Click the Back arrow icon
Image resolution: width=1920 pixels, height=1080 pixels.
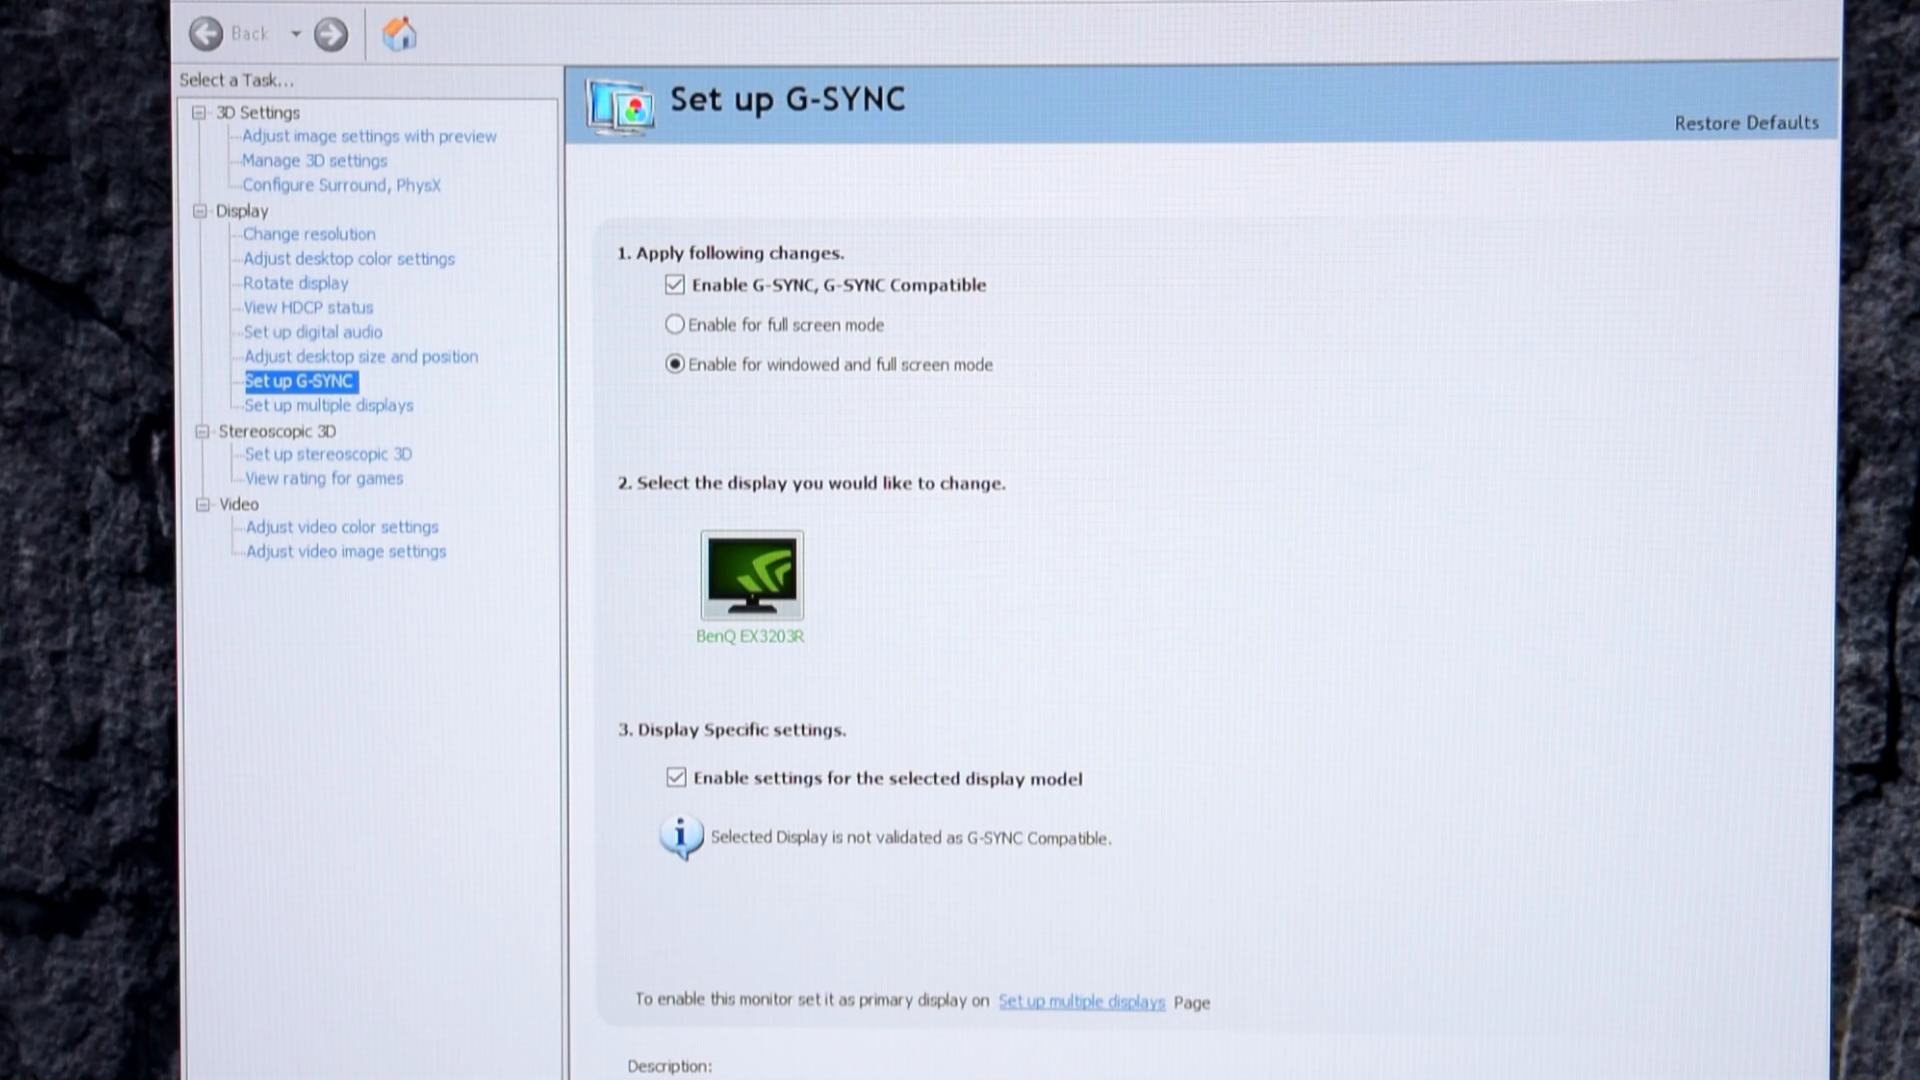206,34
